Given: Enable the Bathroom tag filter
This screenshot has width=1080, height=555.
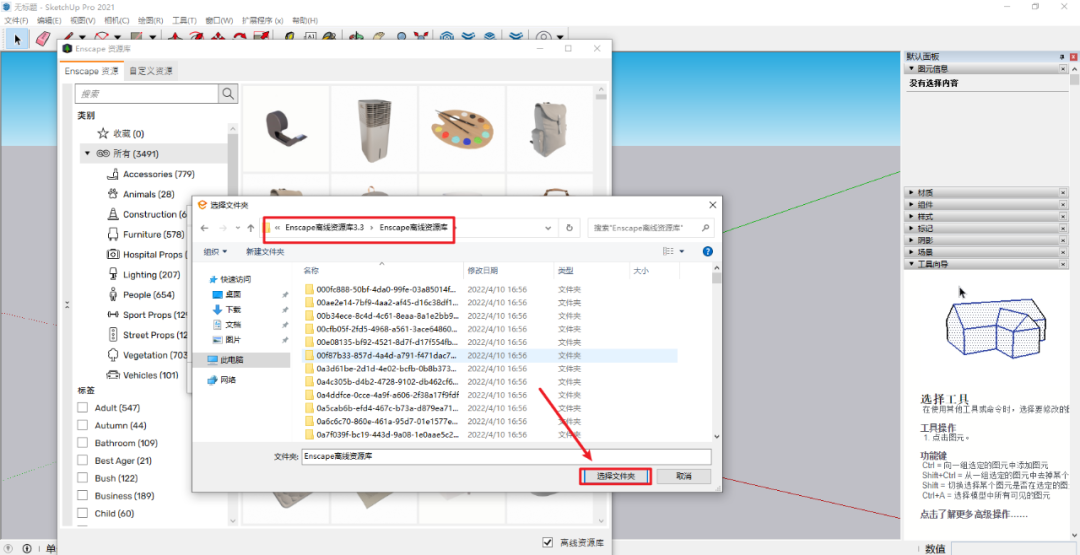Looking at the screenshot, I should 83,443.
